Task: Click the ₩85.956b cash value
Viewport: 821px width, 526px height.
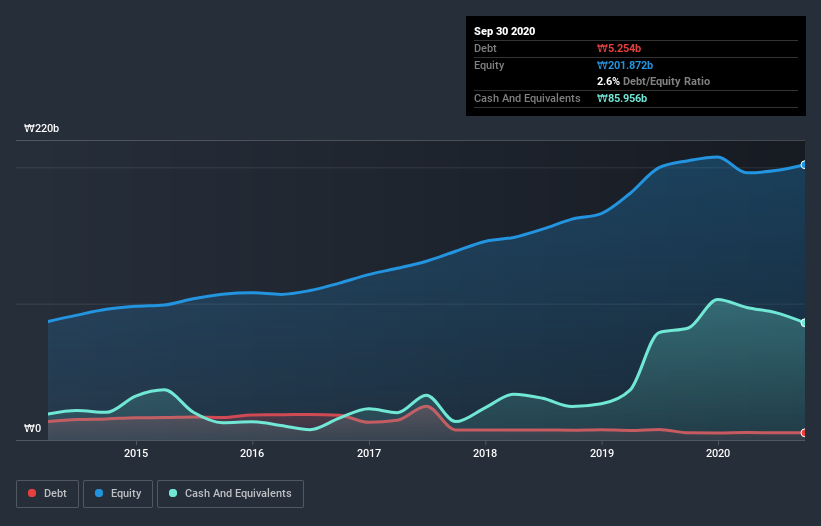Action: [x=622, y=98]
